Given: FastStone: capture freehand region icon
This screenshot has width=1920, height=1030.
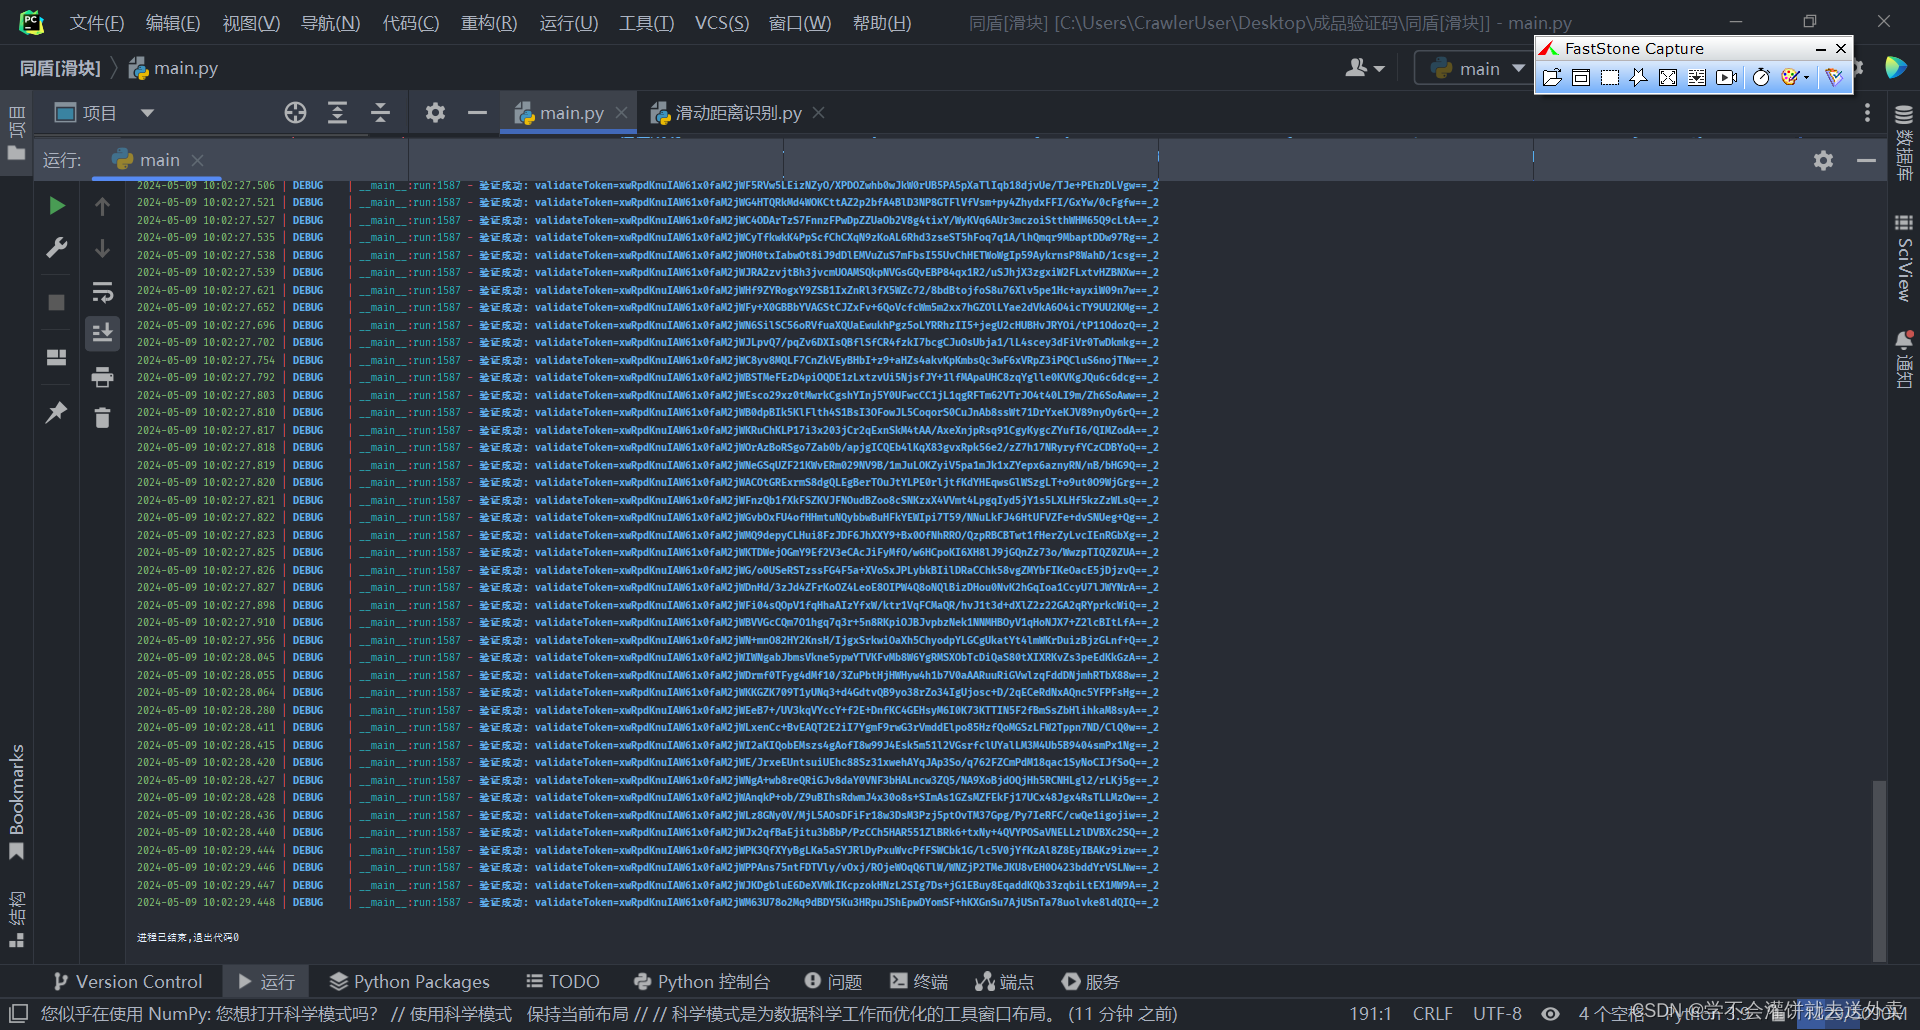Looking at the screenshot, I should click(x=1638, y=77).
